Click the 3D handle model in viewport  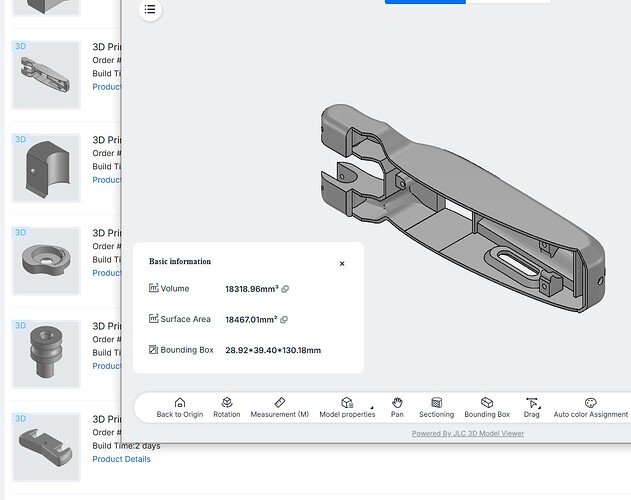coord(463,207)
